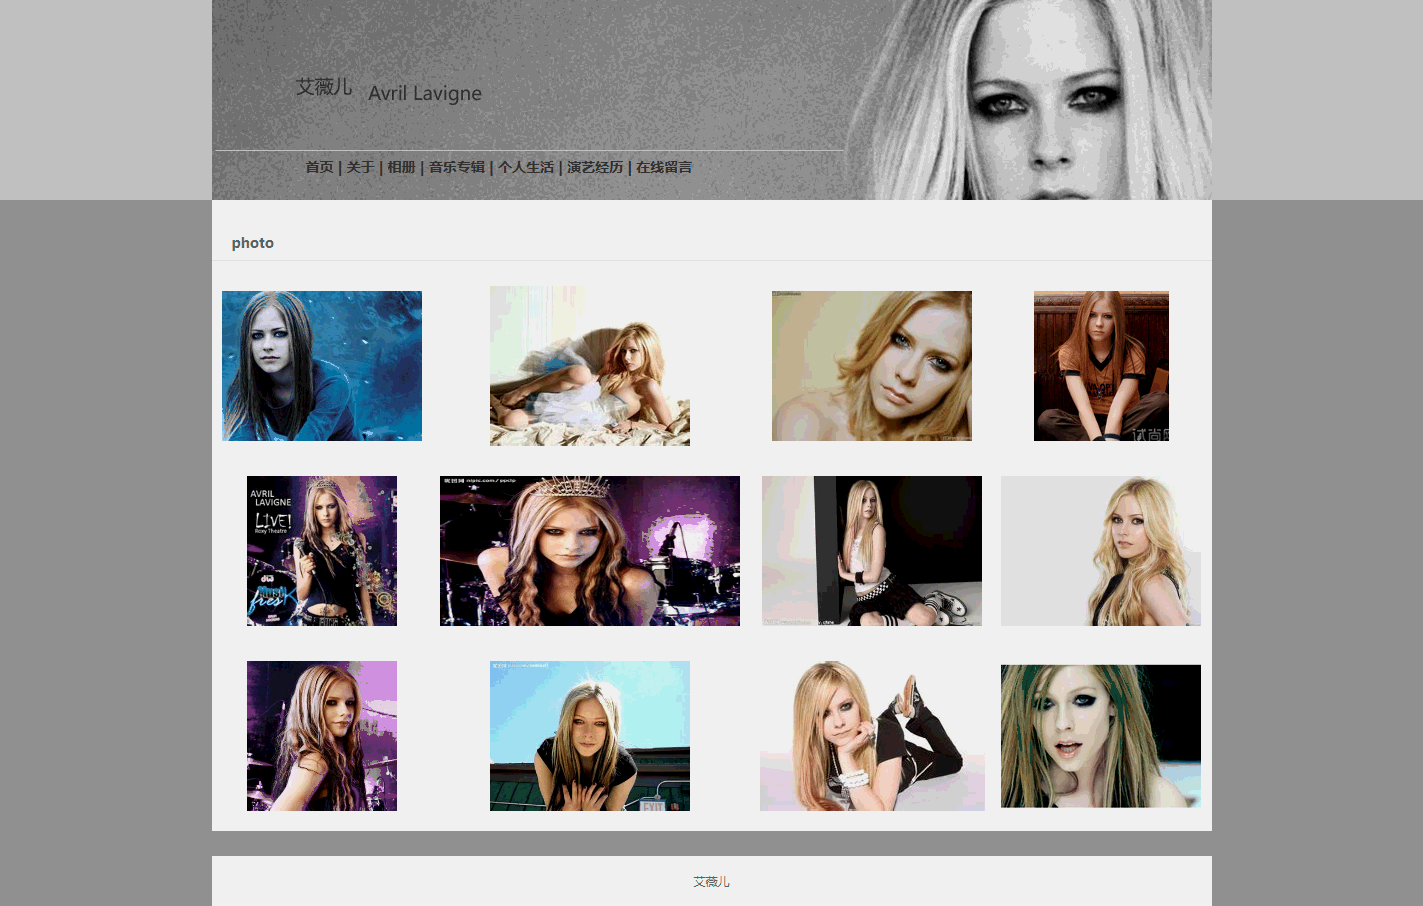The image size is (1423, 906).
Task: Open the photo of woman lying on bed
Action: tap(590, 366)
